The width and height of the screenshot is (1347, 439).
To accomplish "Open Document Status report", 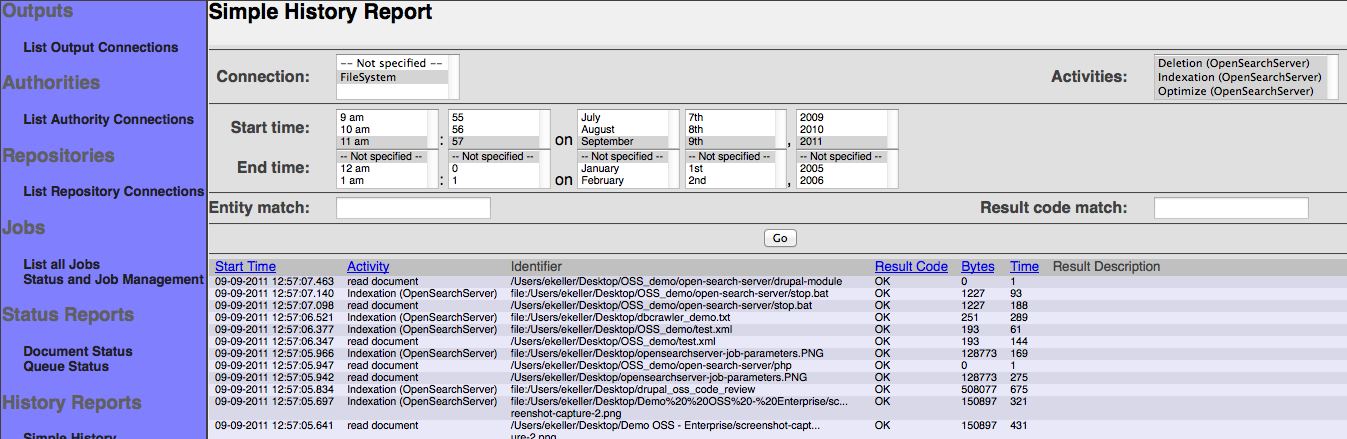I will coord(78,351).
